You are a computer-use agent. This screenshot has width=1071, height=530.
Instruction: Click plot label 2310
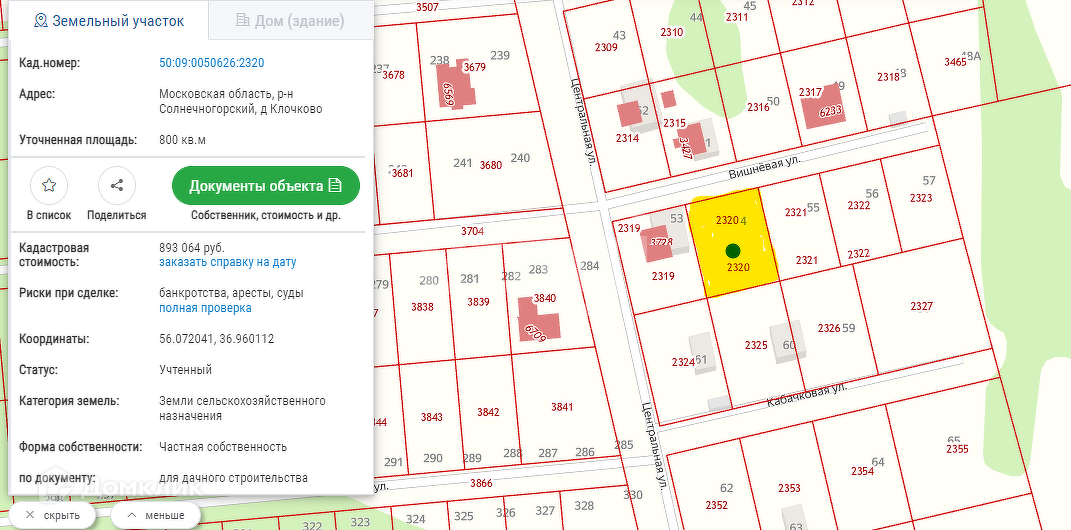pyautogui.click(x=671, y=32)
